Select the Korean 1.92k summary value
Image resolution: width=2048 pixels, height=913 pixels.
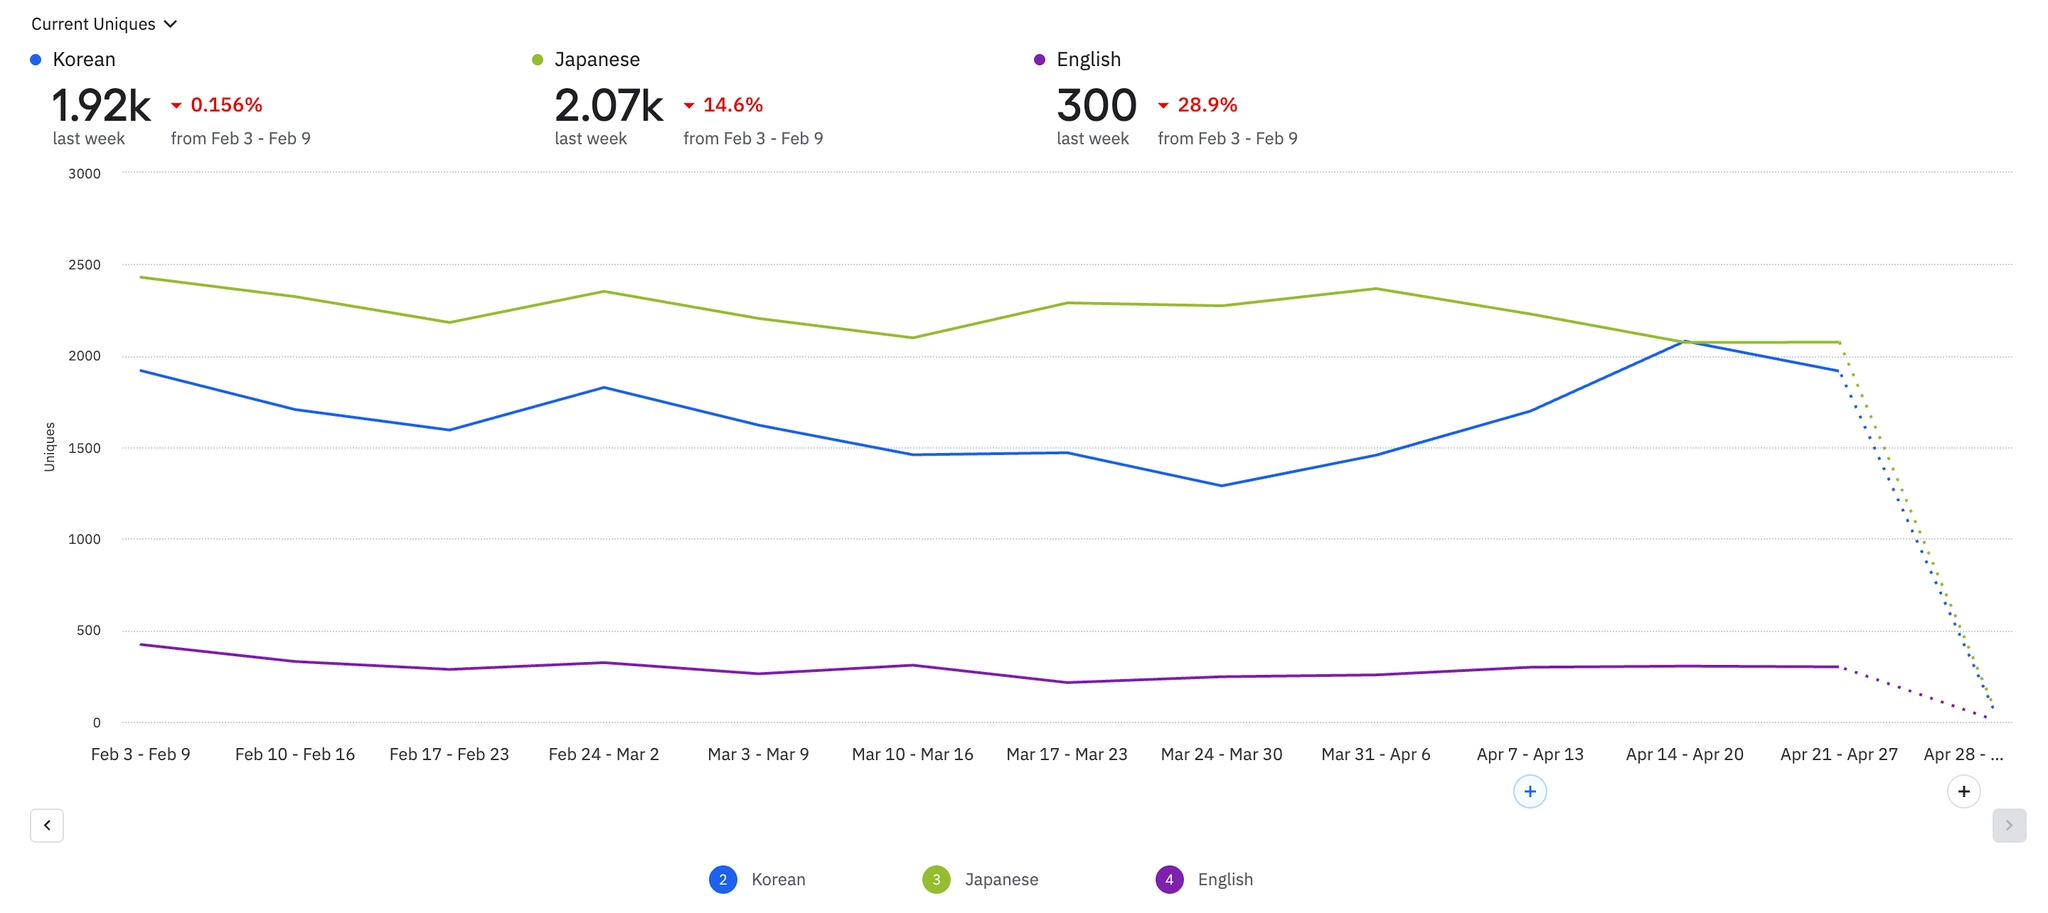[101, 105]
